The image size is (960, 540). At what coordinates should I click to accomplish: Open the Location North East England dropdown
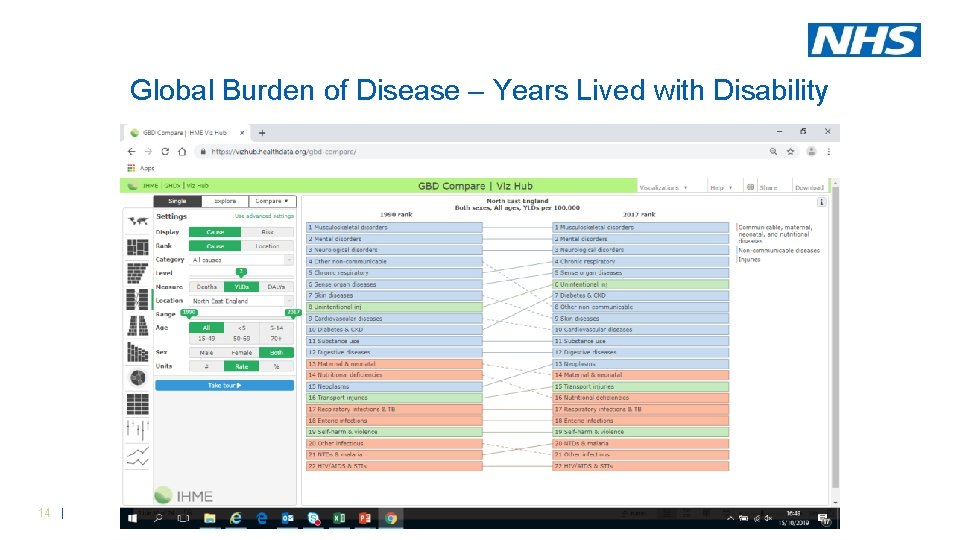pos(241,301)
